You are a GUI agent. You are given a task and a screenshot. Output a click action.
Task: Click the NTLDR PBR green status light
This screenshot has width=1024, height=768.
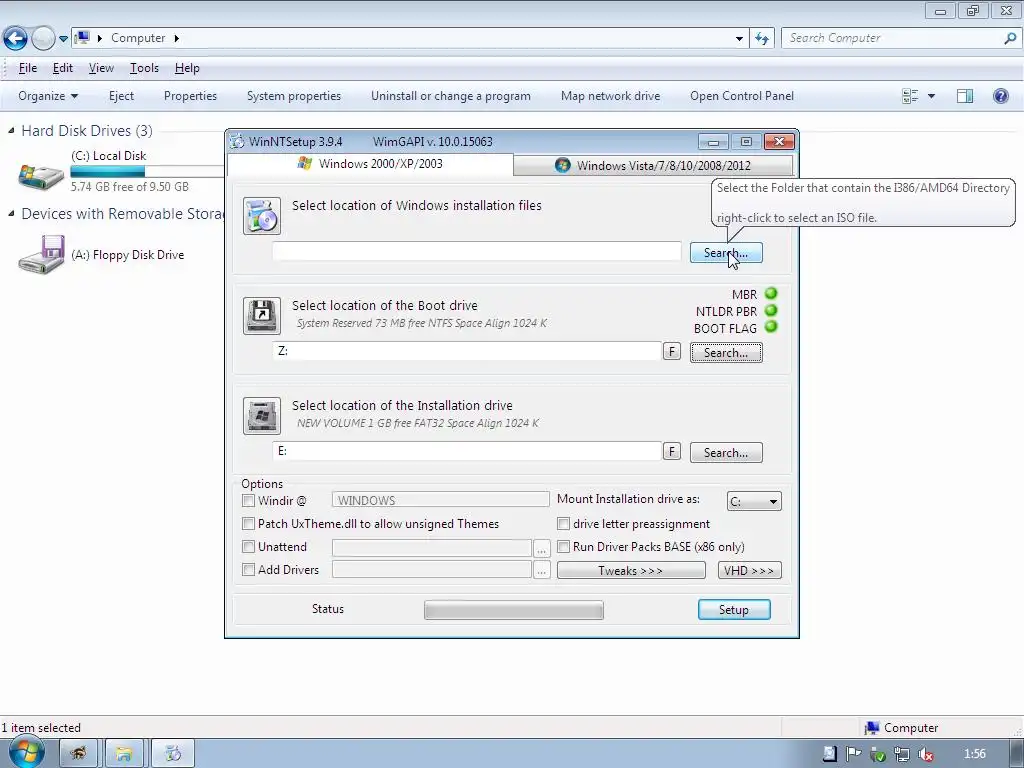coord(771,310)
